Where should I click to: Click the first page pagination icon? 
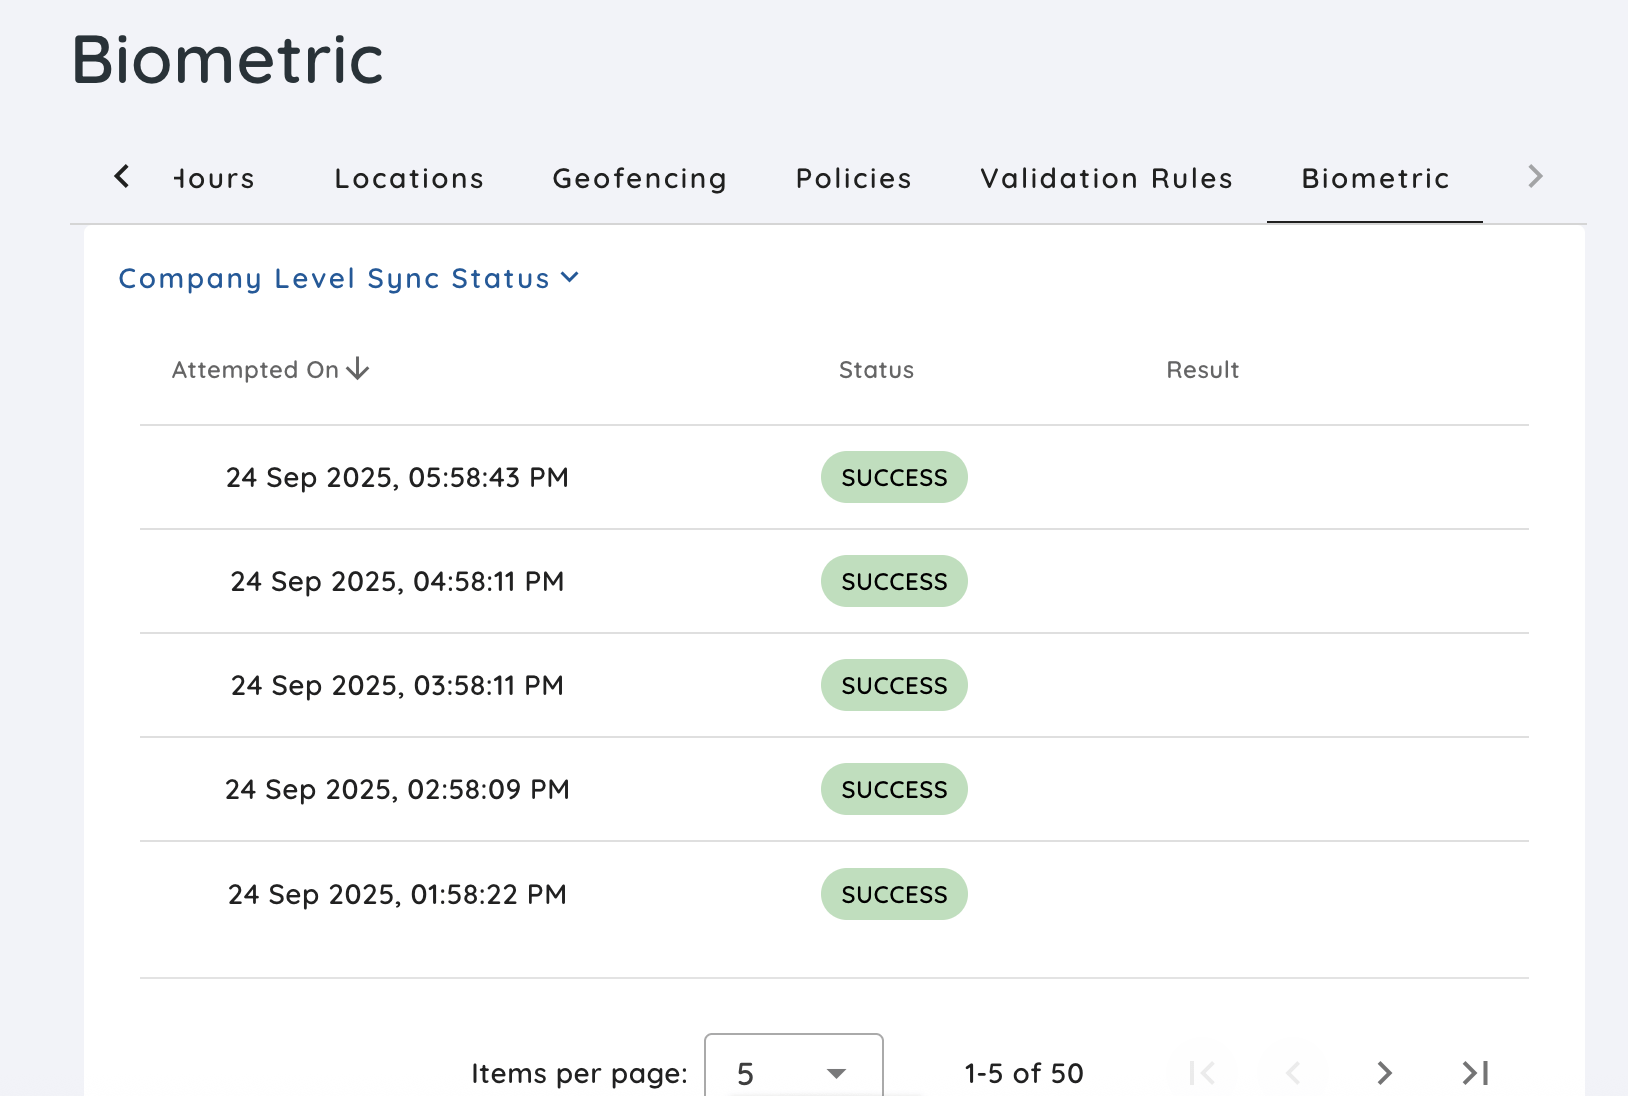(1202, 1073)
